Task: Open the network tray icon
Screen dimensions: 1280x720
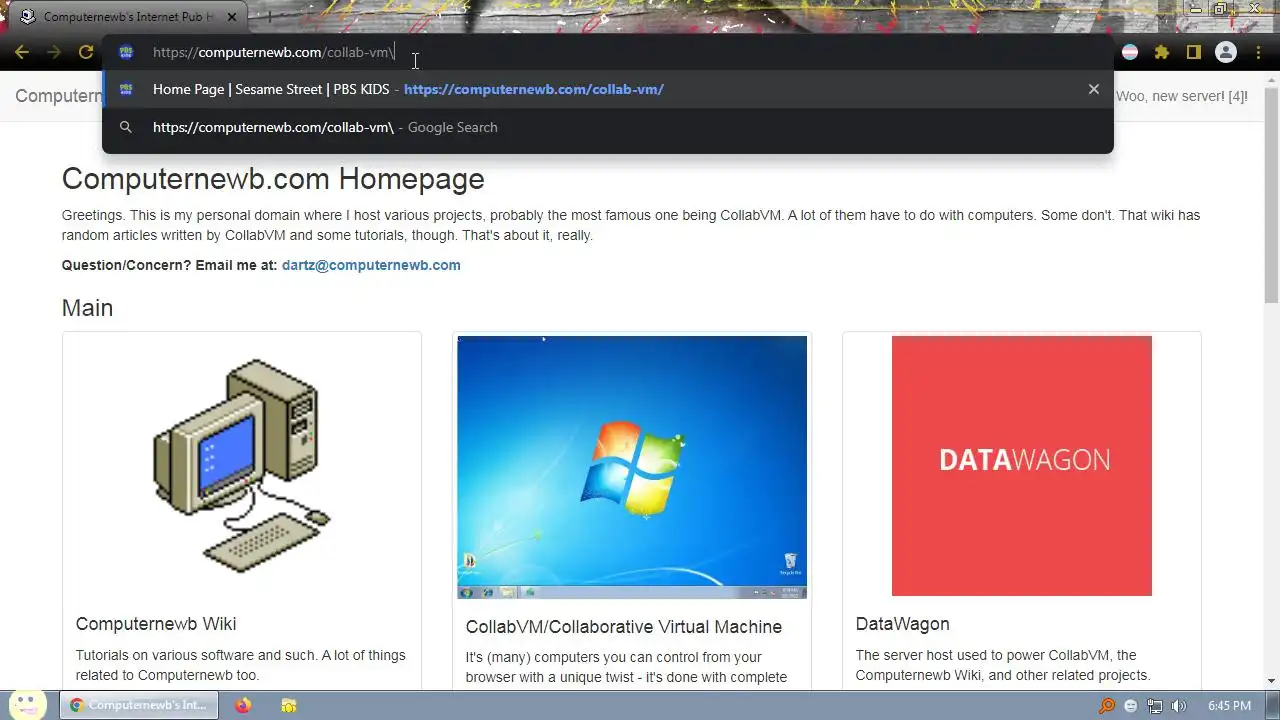Action: click(x=1155, y=705)
